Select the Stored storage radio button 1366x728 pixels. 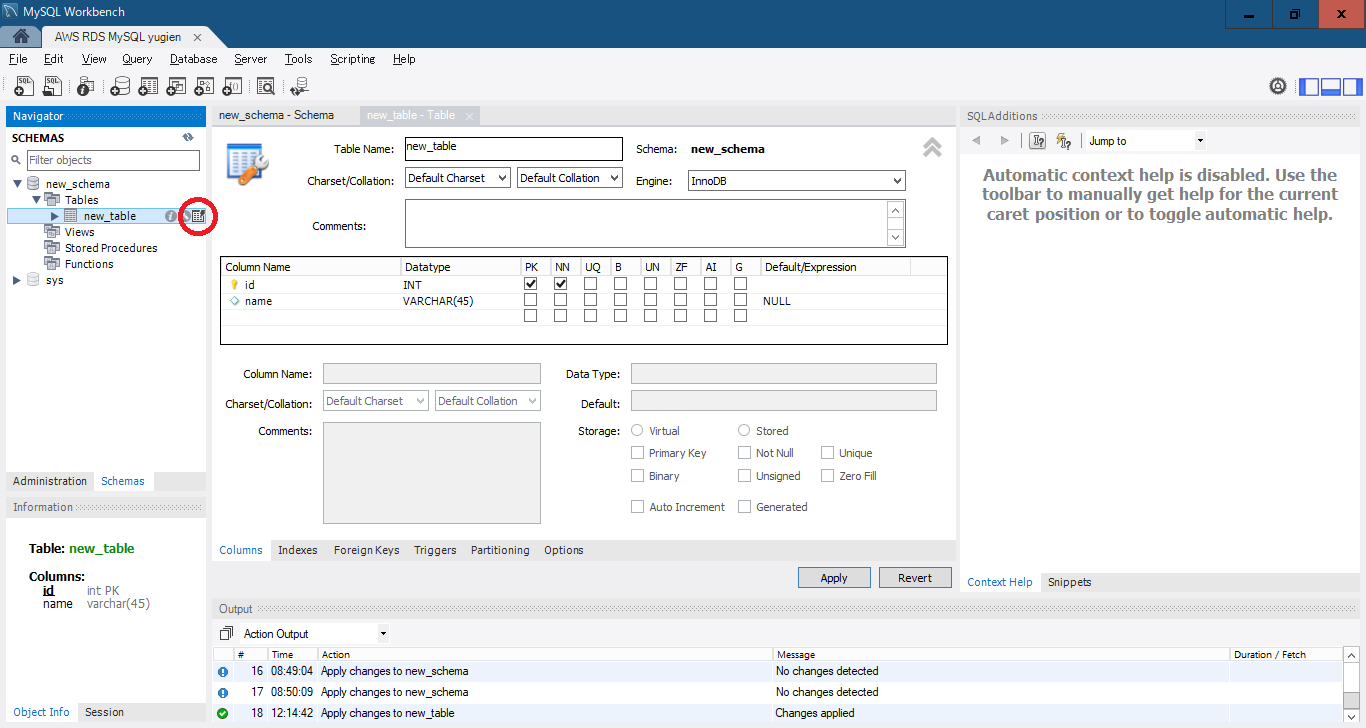[x=744, y=430]
